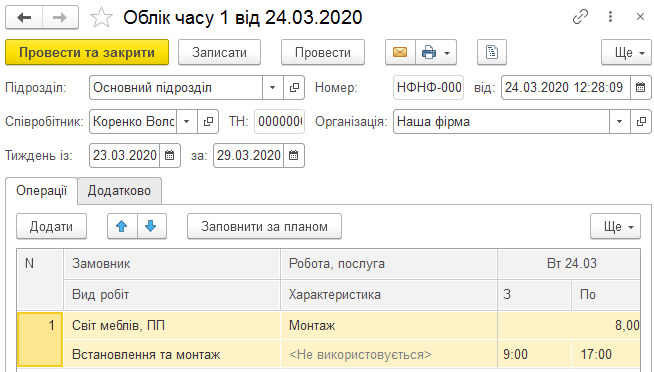Click Вт 24.03 column header
This screenshot has height=372, width=654.
(569, 264)
